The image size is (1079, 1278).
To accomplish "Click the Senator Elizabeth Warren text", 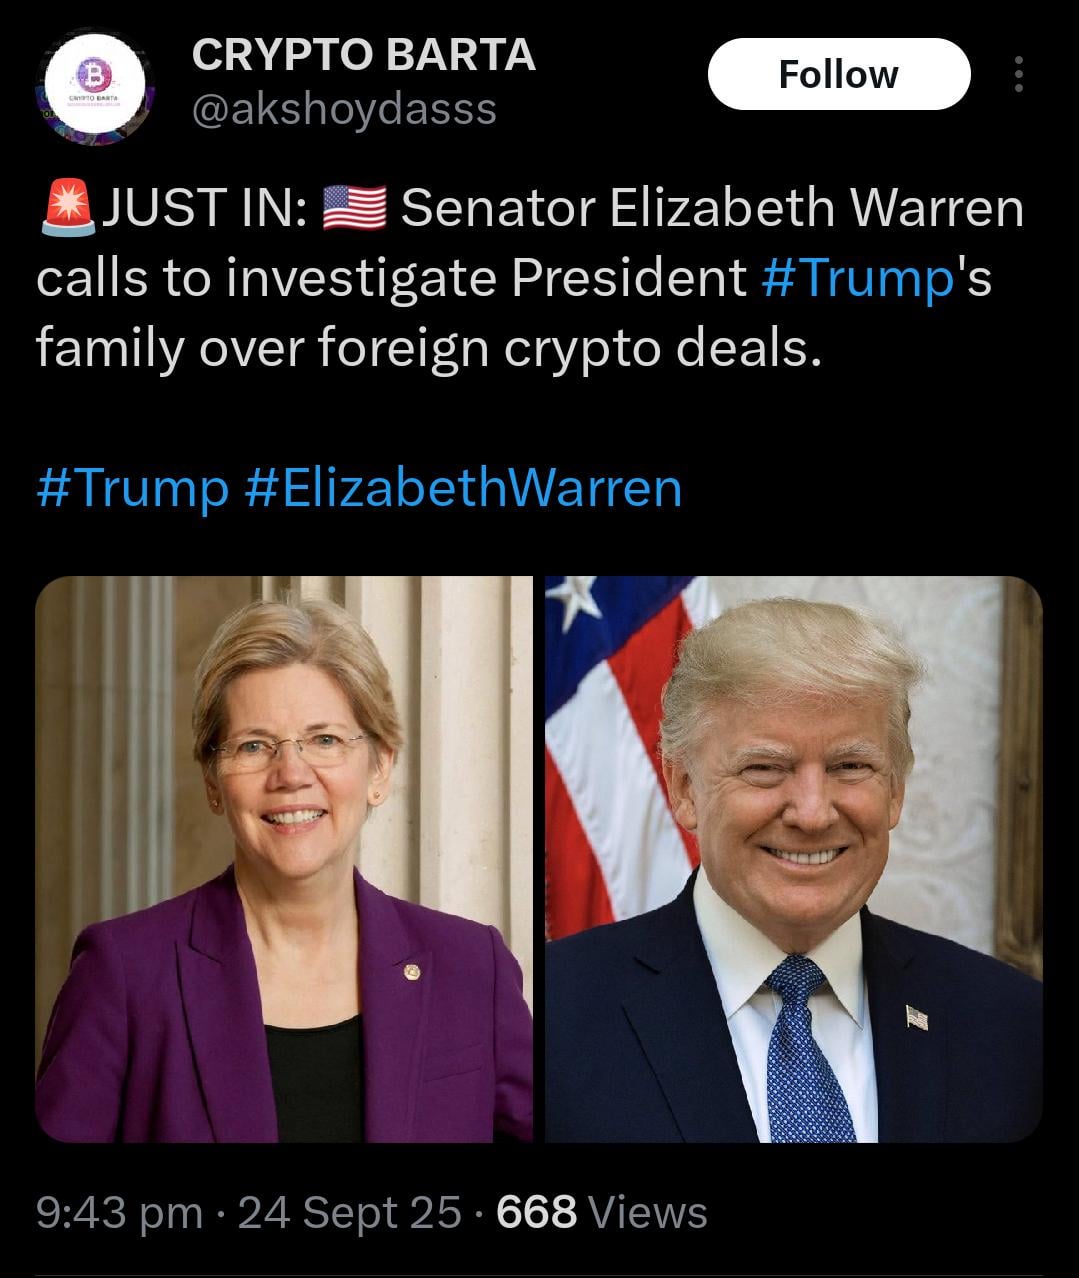I will tap(712, 209).
